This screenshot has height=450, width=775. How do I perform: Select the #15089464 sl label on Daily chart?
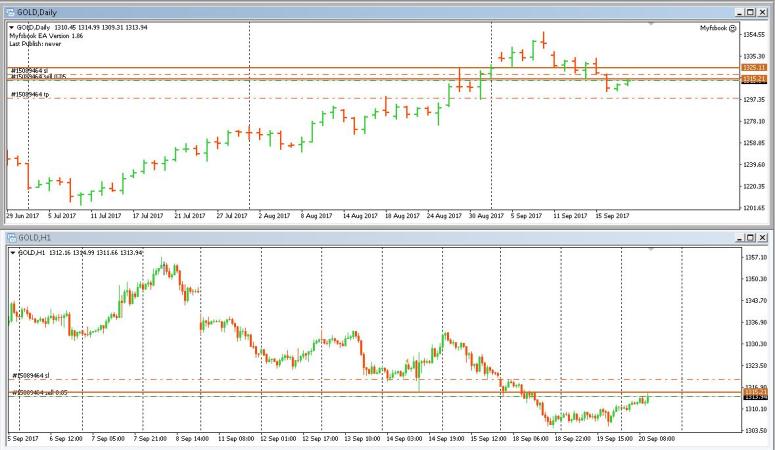pos(29,70)
